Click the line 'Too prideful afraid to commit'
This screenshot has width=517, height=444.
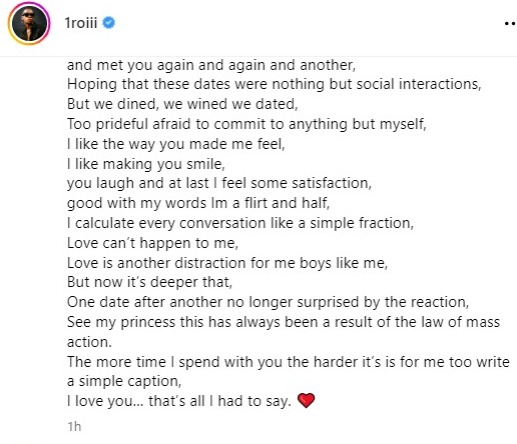[247, 124]
